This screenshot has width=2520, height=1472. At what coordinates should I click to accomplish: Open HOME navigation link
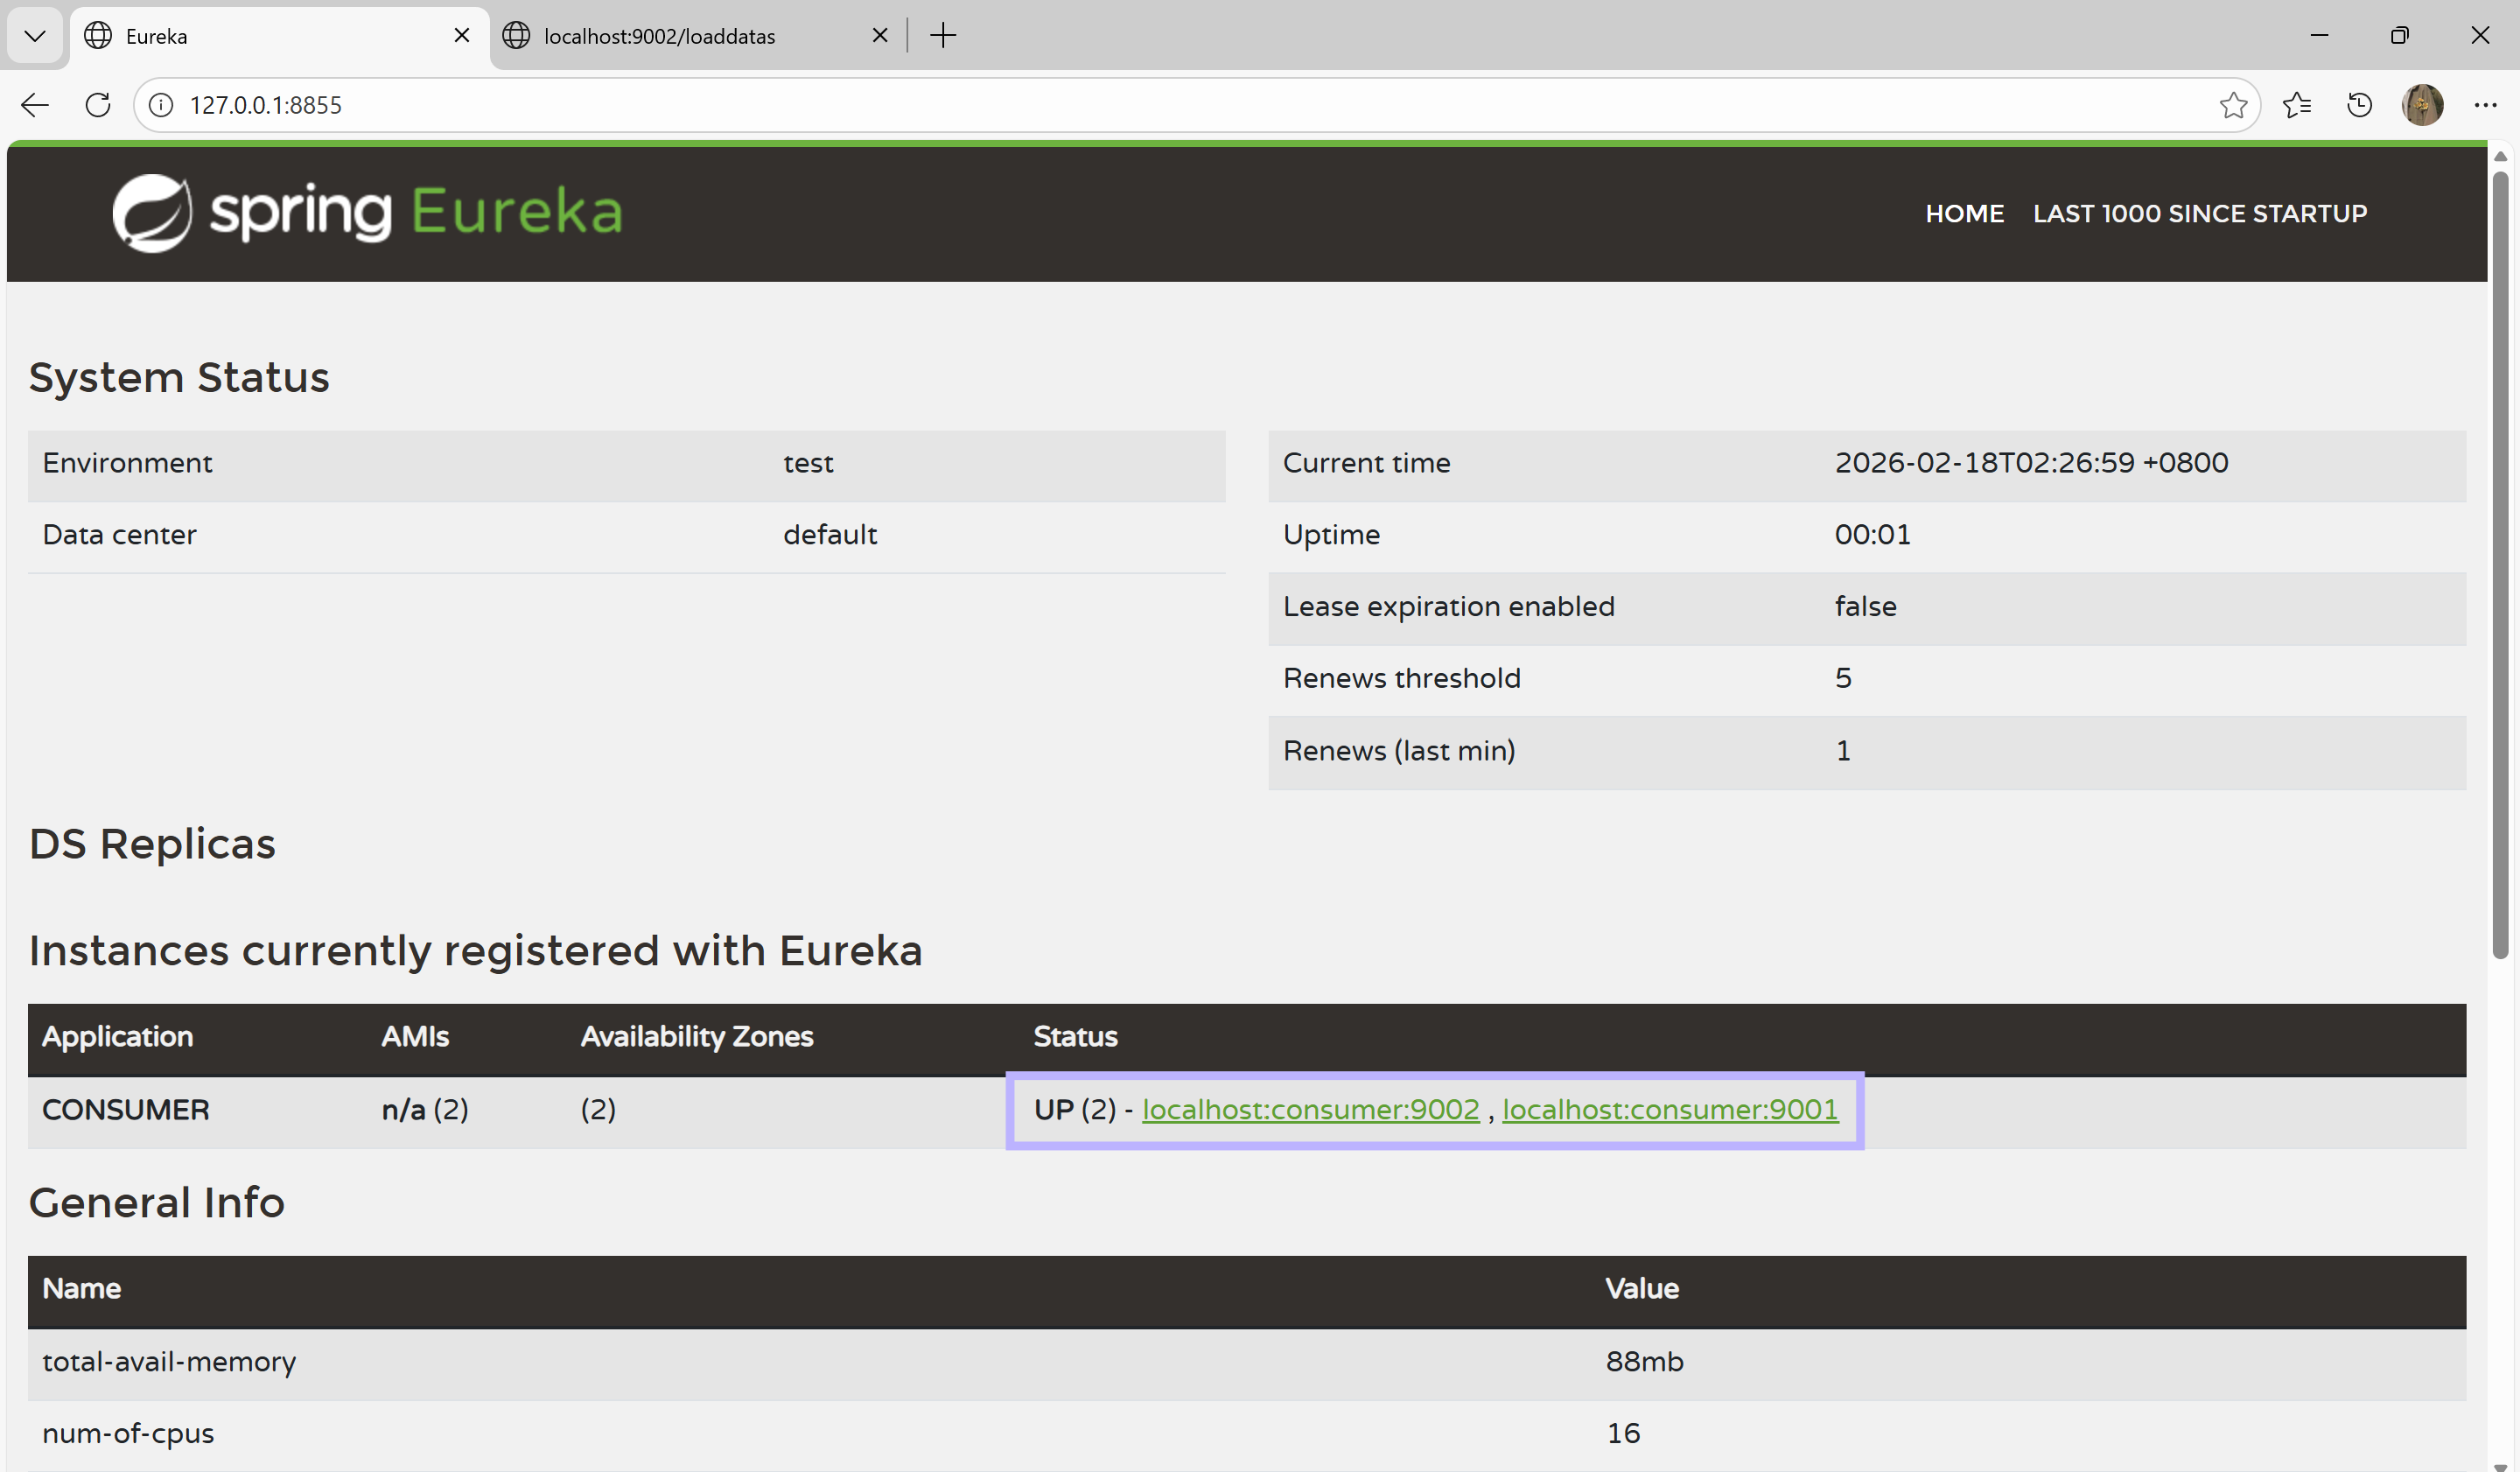coord(1965,213)
